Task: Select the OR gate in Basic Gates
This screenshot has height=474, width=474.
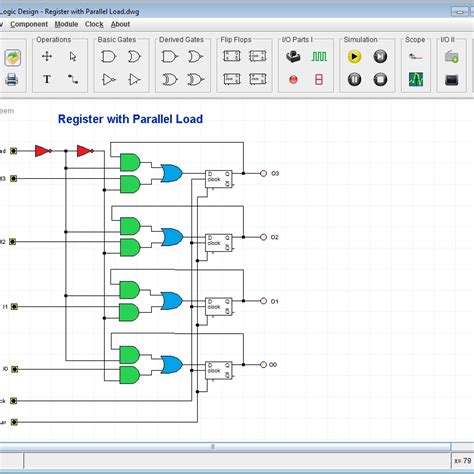Action: click(134, 57)
